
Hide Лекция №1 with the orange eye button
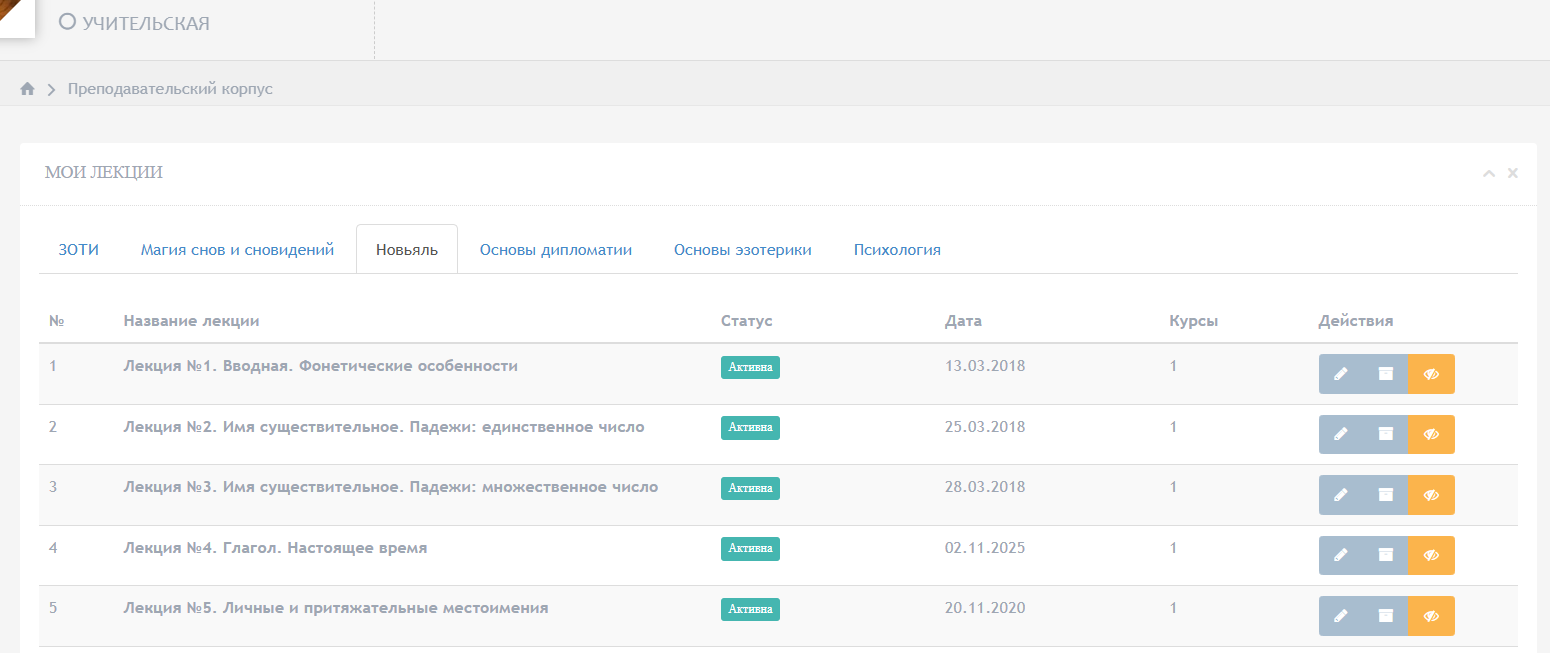(x=1431, y=374)
